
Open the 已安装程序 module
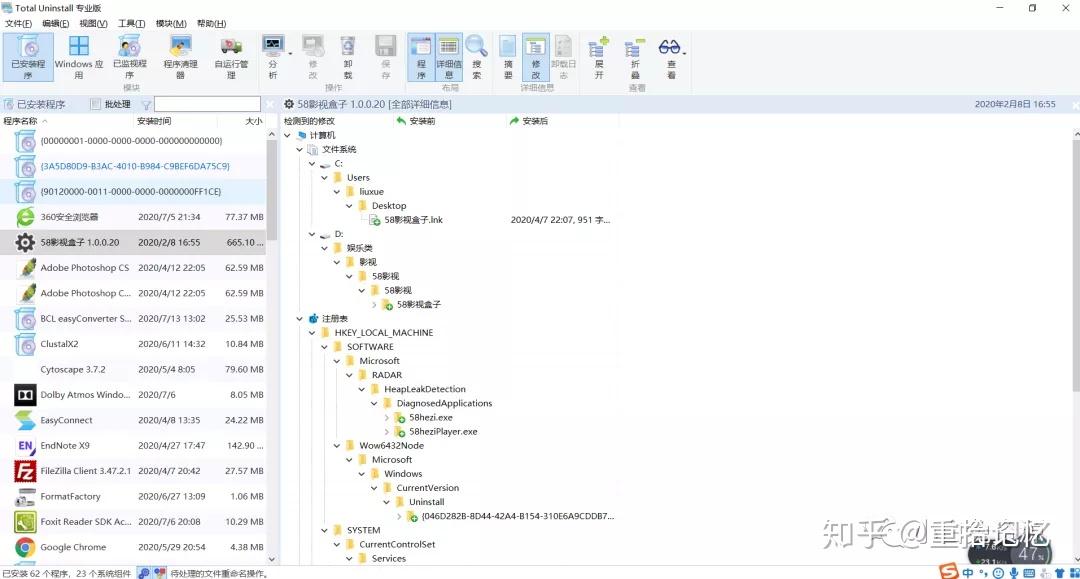point(28,58)
